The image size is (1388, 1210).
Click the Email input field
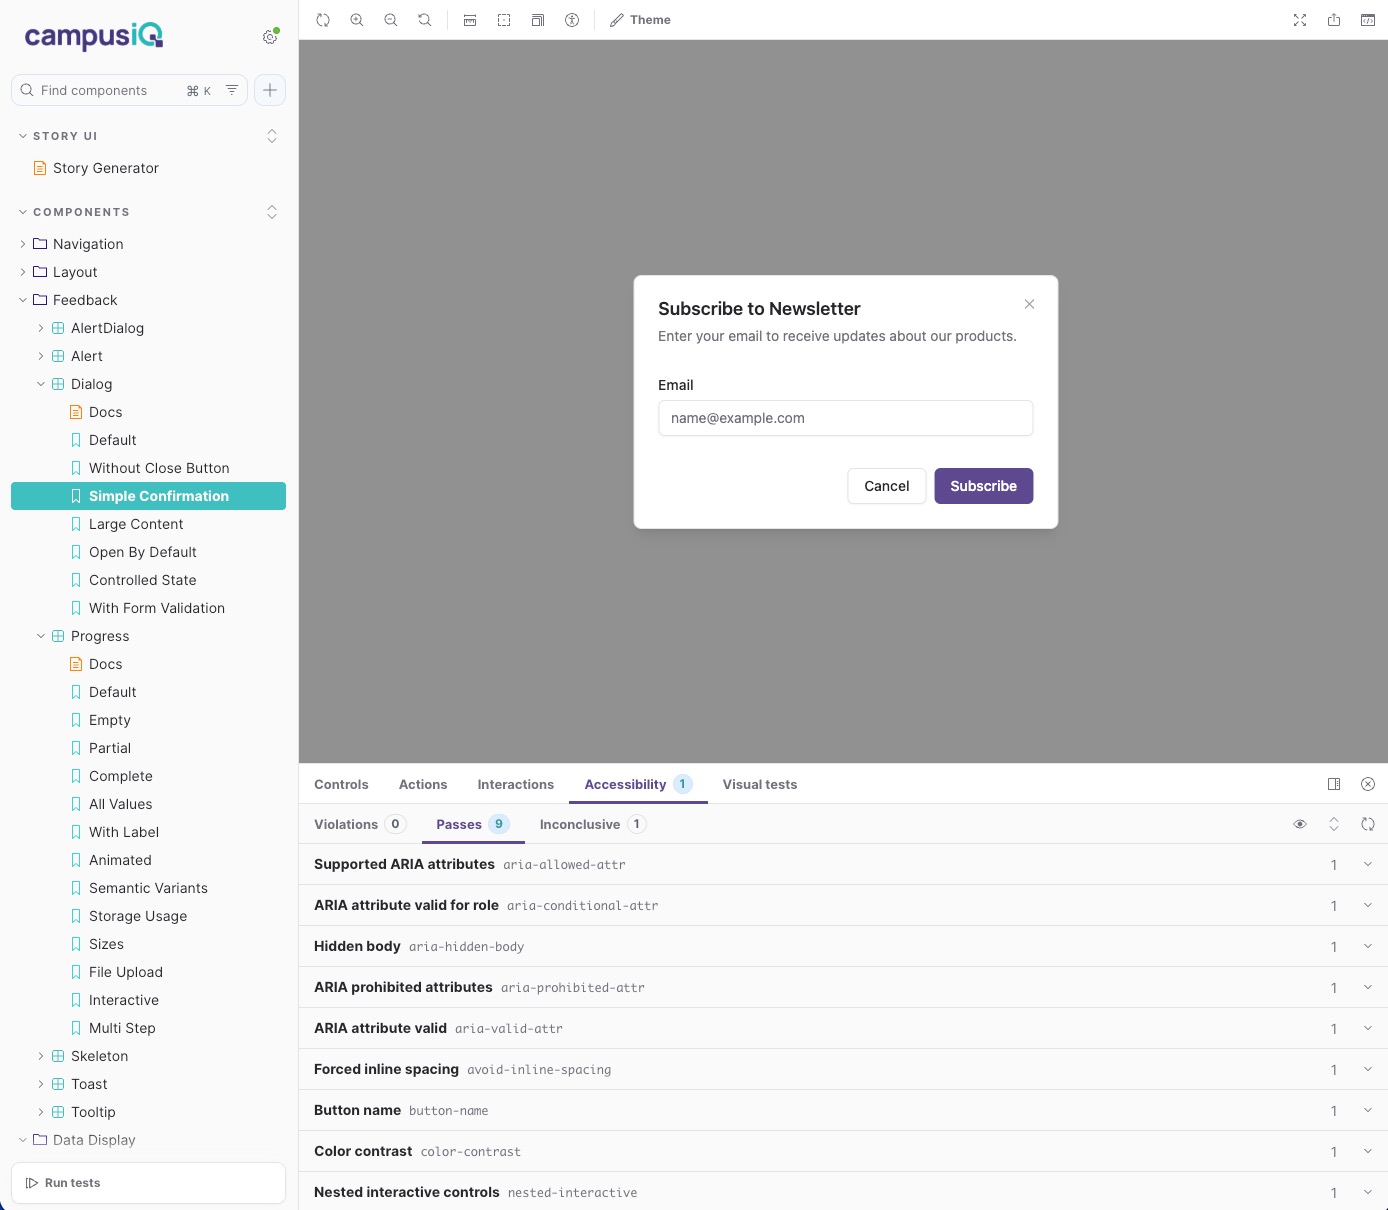845,418
